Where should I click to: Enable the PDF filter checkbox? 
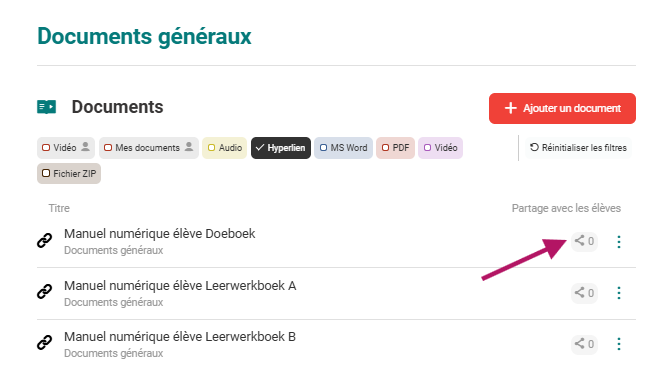tap(386, 148)
